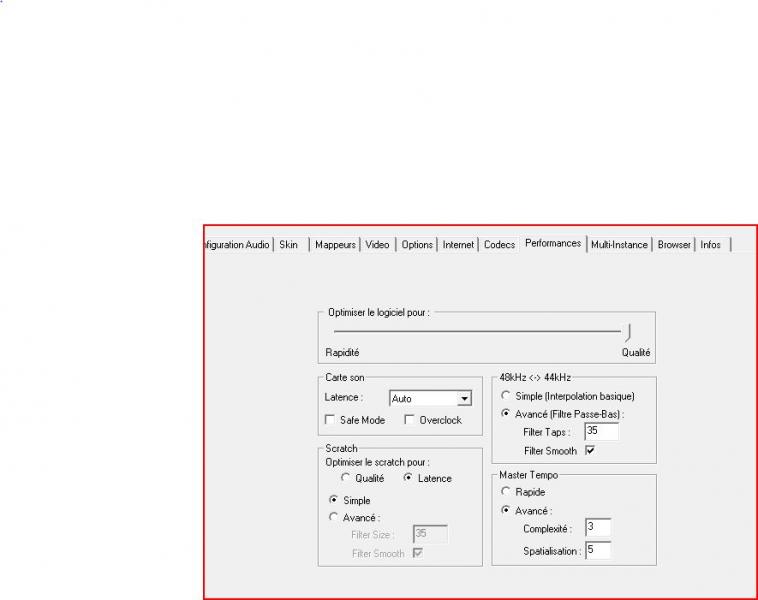Click the Filter Taps input field

[601, 432]
